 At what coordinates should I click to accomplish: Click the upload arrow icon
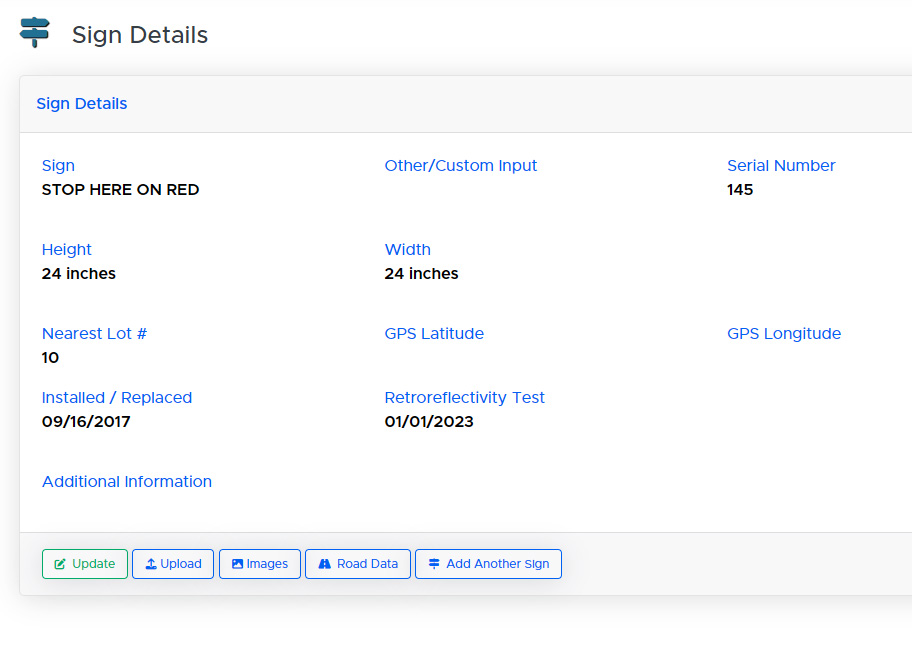(151, 564)
